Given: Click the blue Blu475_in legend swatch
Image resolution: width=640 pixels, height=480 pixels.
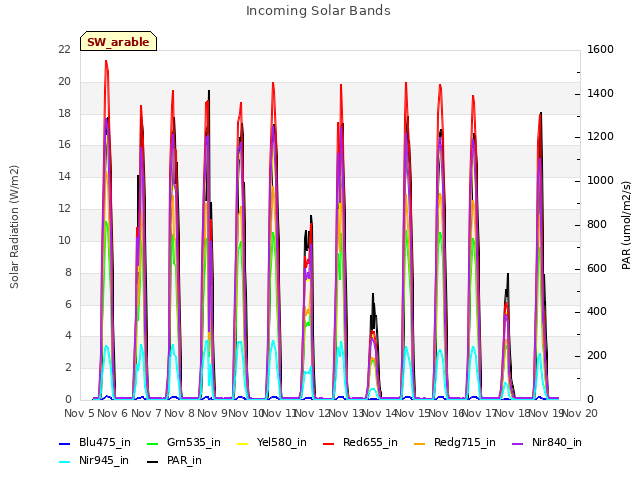Looking at the screenshot, I should [65, 444].
